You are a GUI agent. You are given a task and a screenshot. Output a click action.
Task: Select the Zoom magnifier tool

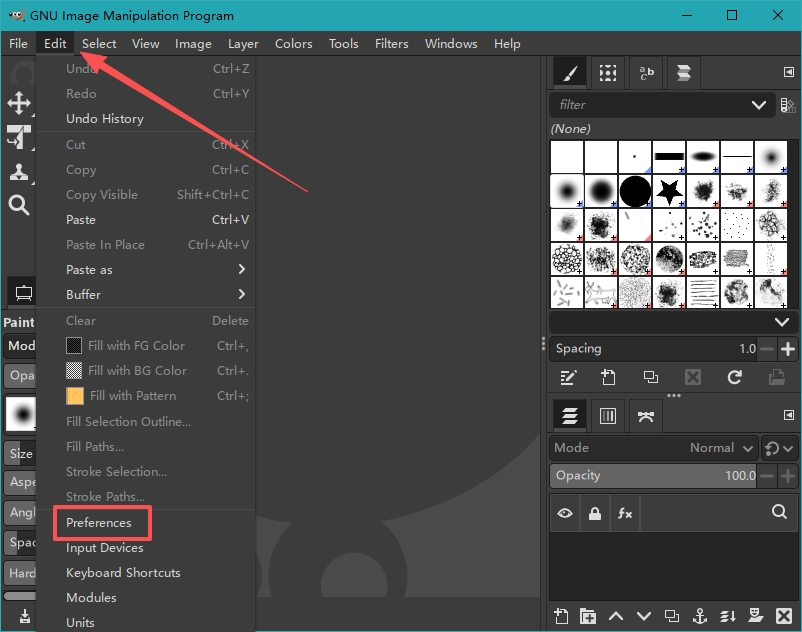[19, 205]
